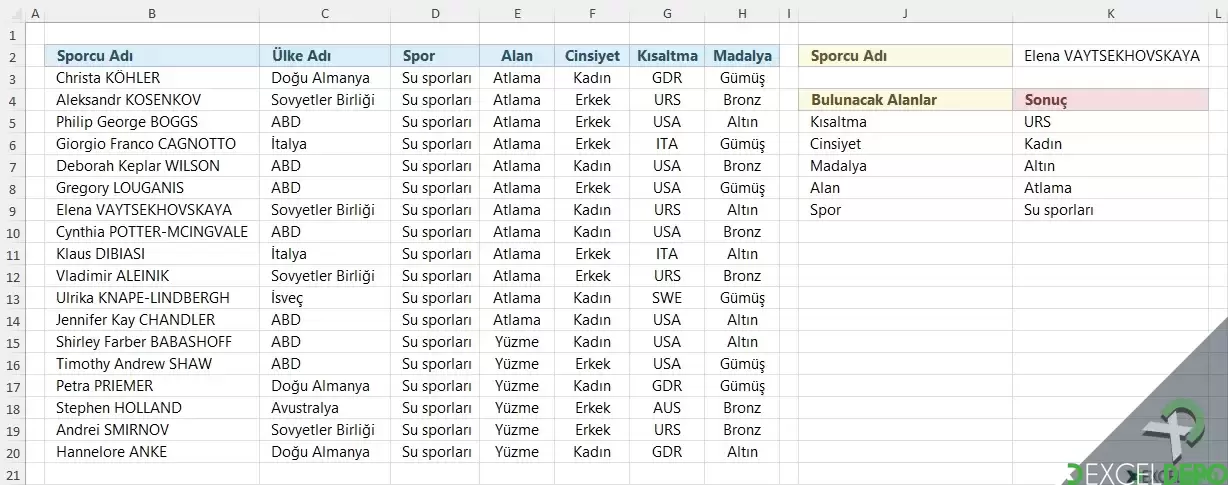Click the result cell showing URS in column K

[x=1111, y=122]
